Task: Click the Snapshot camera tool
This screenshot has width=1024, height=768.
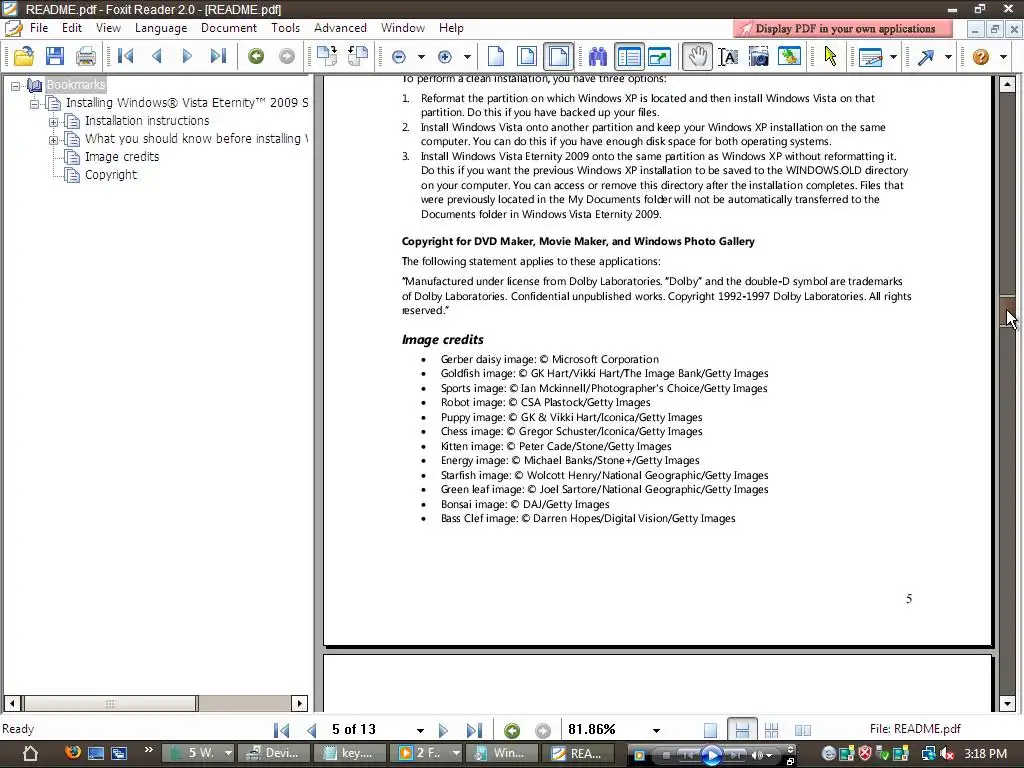Action: (x=759, y=57)
